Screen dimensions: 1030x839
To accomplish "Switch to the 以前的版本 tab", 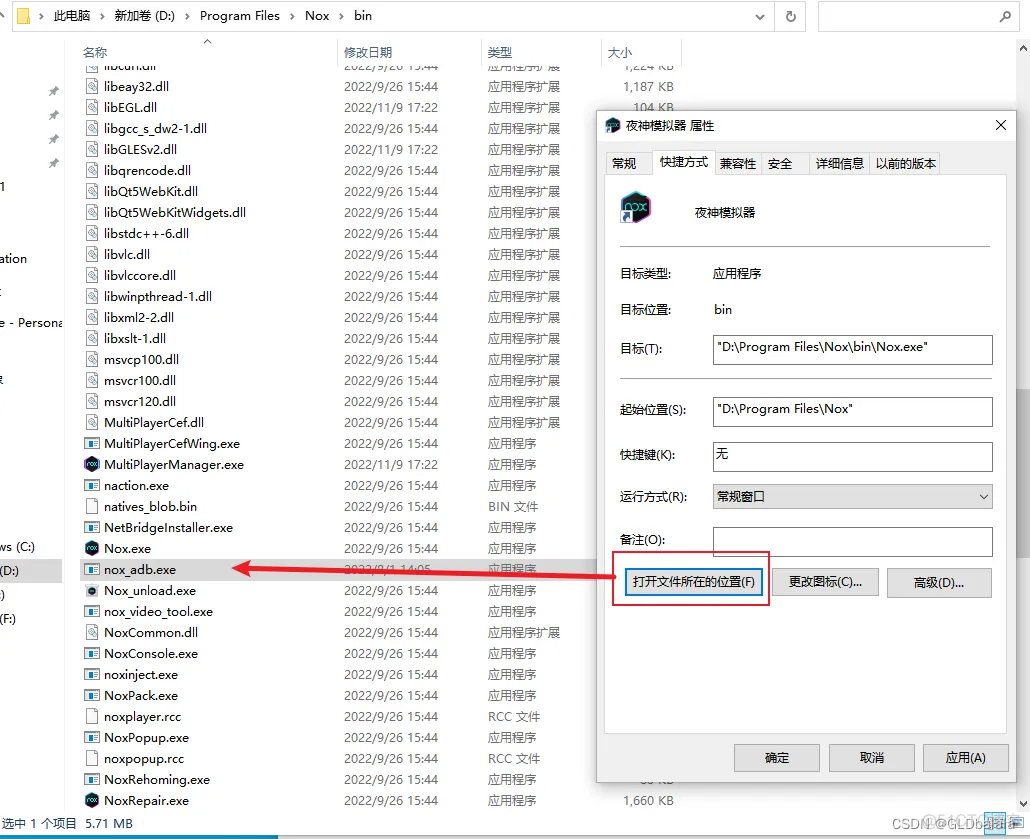I will point(905,164).
